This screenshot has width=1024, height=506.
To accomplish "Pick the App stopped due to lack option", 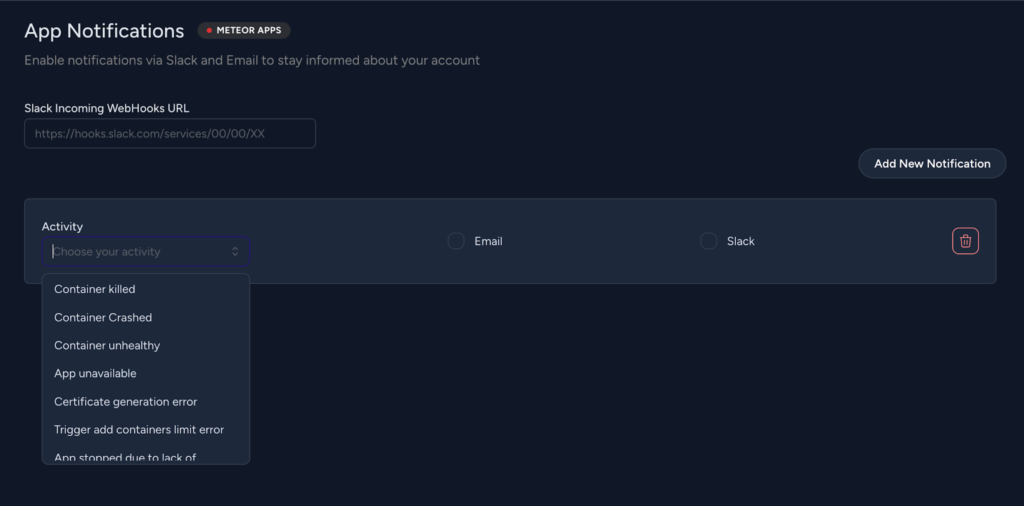I will (x=125, y=457).
